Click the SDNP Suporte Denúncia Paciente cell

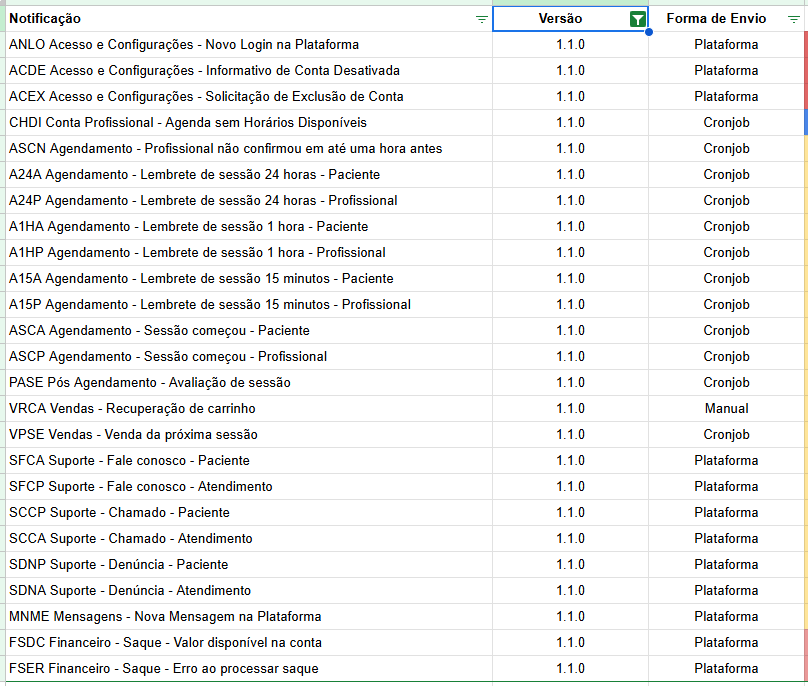click(x=119, y=565)
